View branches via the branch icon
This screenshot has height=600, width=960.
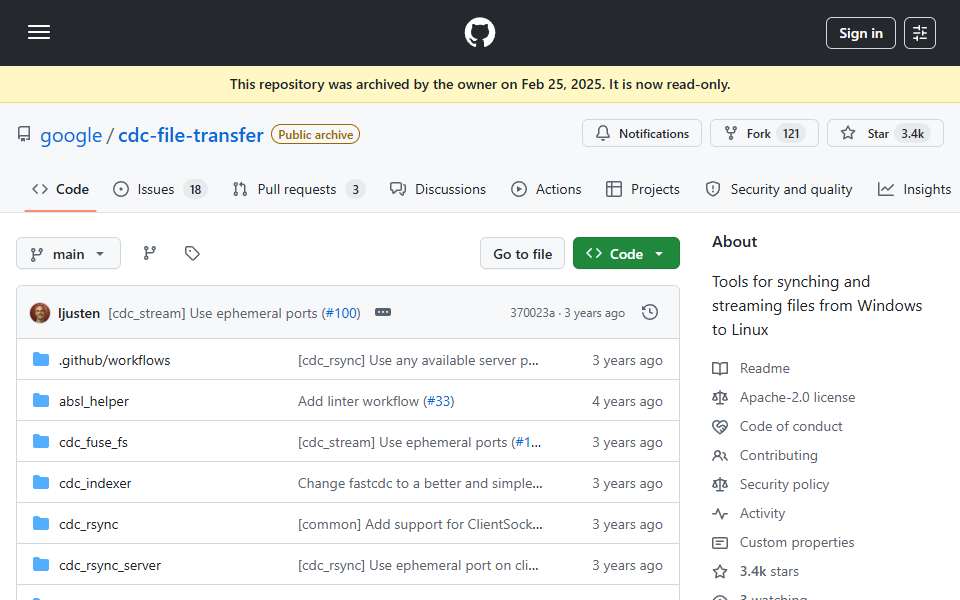click(x=149, y=253)
